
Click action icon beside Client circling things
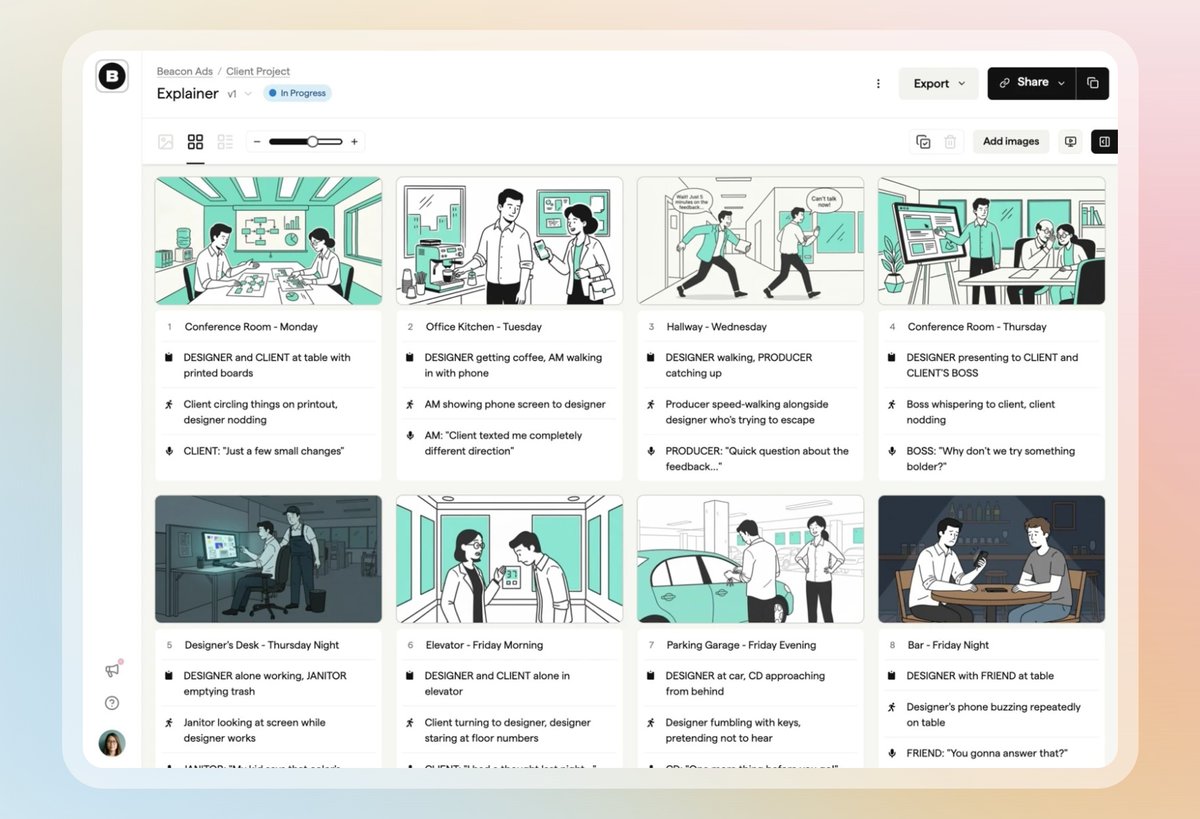tap(169, 405)
